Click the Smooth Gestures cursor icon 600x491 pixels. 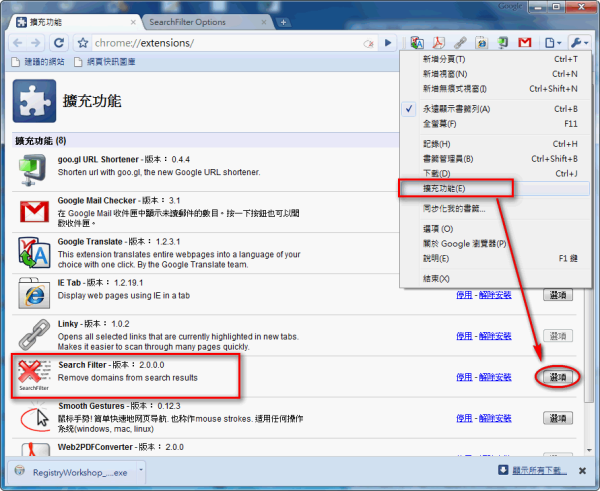pyautogui.click(x=35, y=418)
